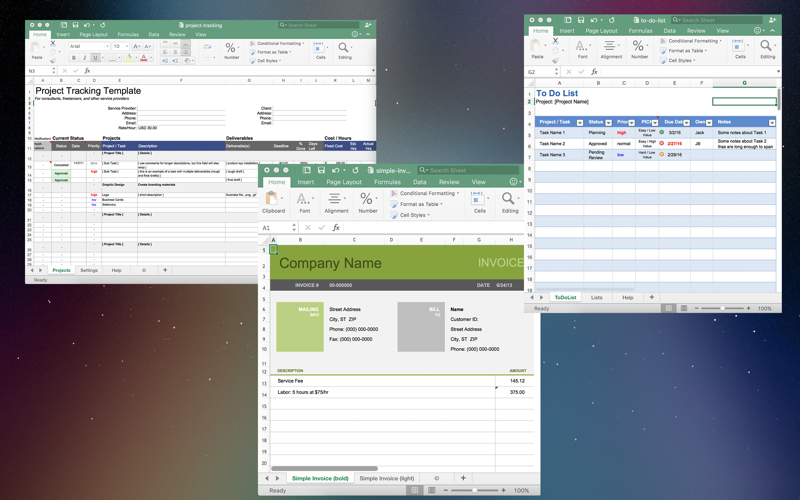Click the red font color button in project-tracking

pos(144,58)
